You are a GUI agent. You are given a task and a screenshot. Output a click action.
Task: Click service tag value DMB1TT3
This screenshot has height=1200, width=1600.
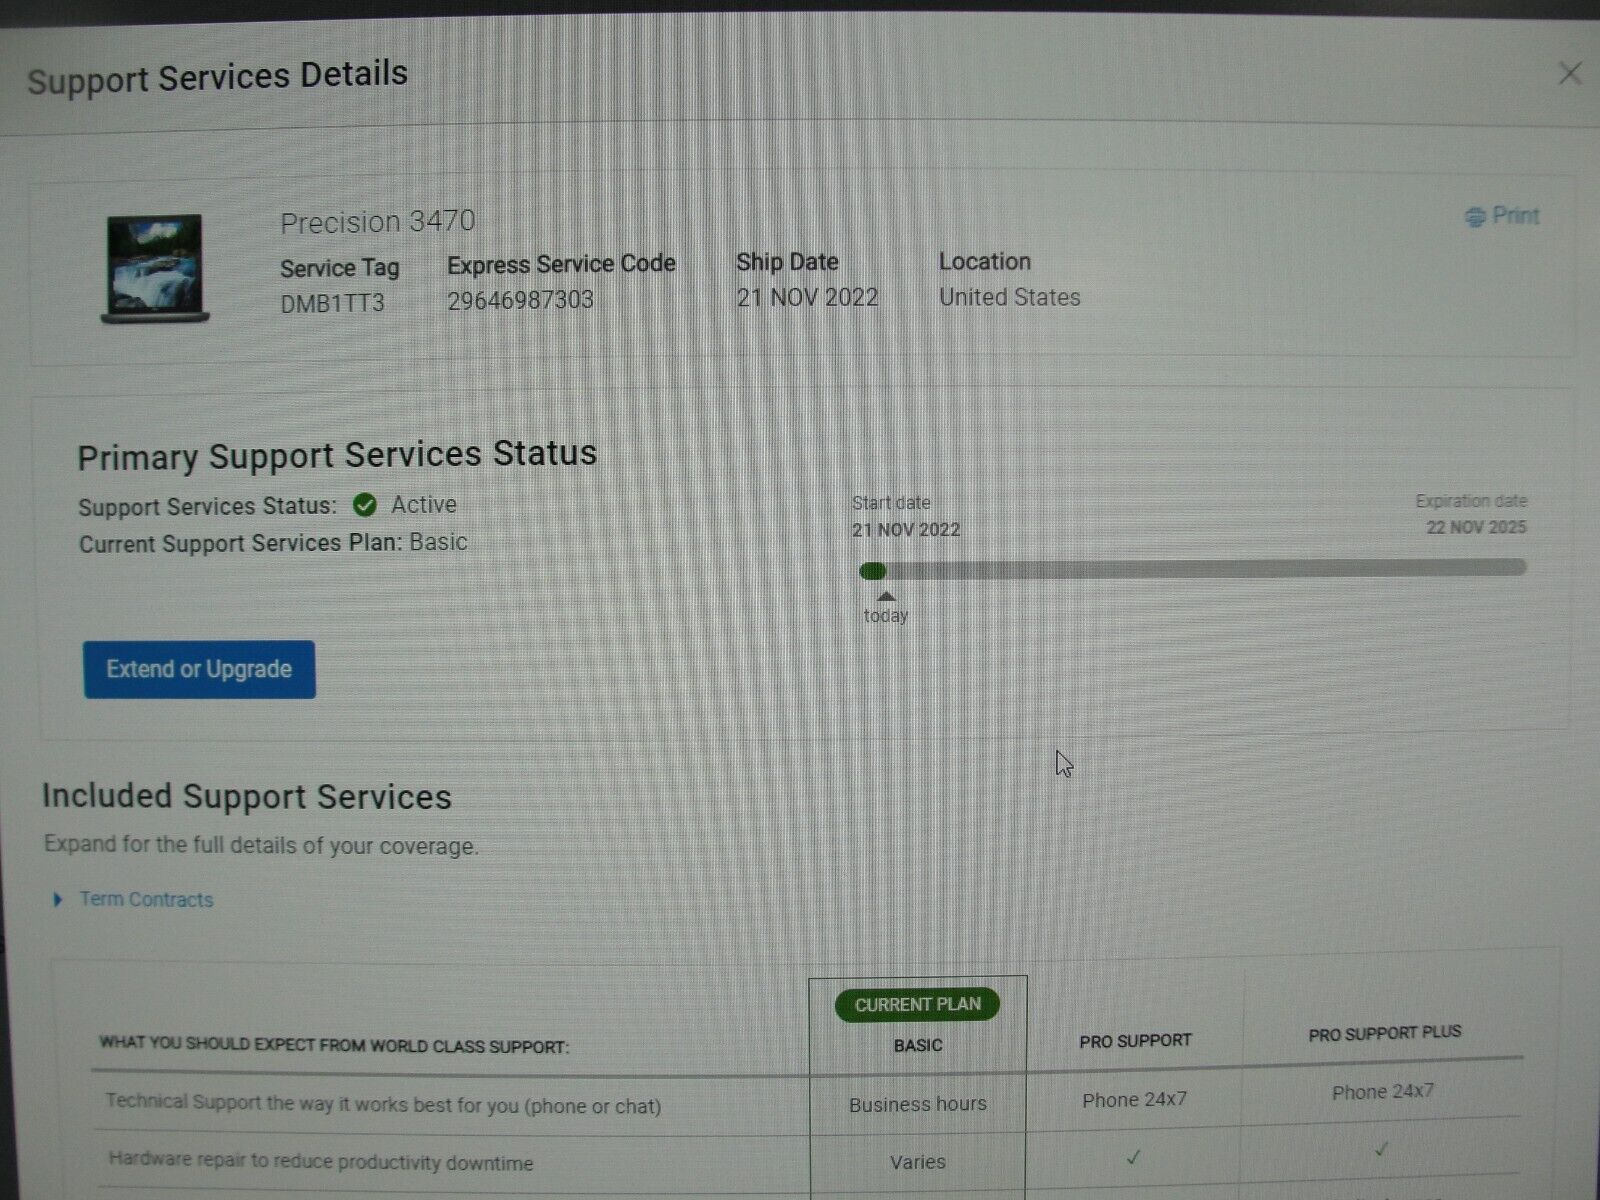(332, 303)
